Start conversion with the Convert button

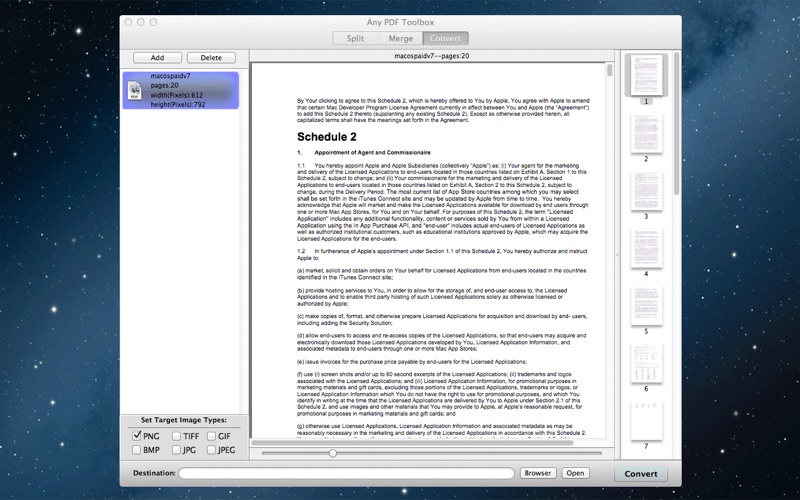(641, 473)
